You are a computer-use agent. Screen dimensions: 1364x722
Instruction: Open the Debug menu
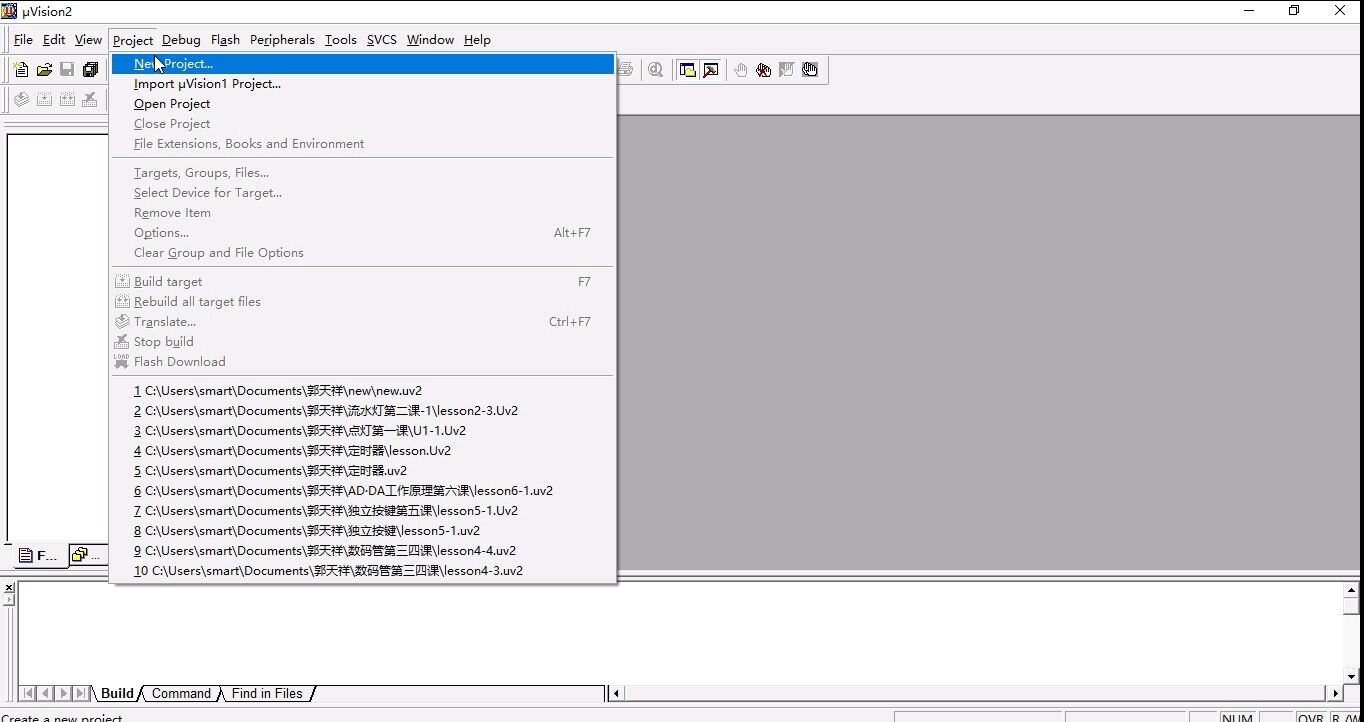tap(181, 40)
